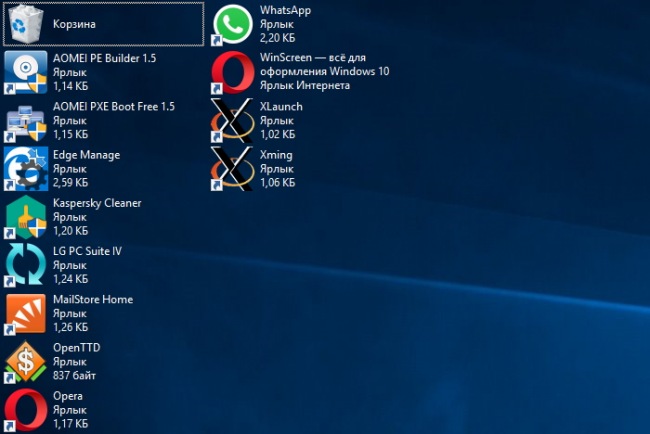Click the "Xming" name text

coord(276,155)
